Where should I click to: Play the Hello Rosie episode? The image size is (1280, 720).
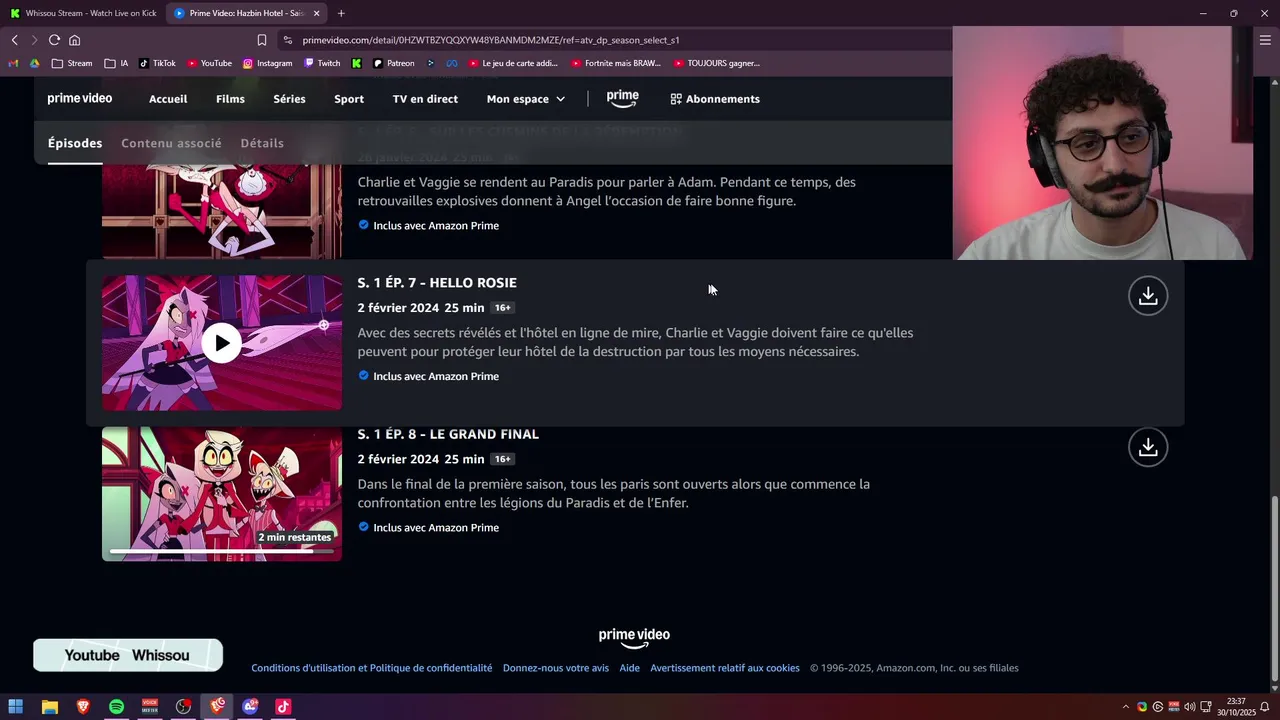pyautogui.click(x=221, y=343)
